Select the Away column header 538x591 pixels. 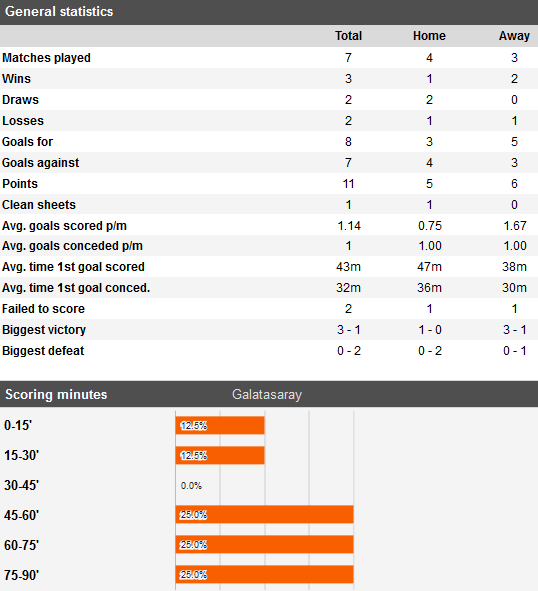(x=514, y=36)
